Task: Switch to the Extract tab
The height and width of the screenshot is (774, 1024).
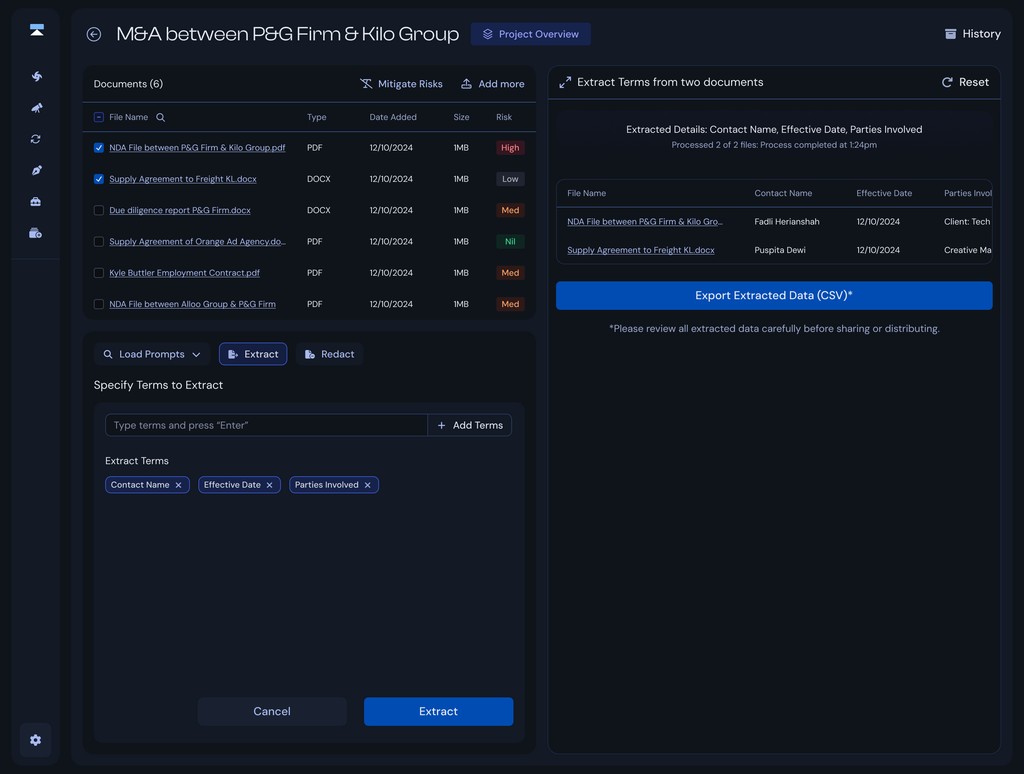Action: (x=253, y=354)
